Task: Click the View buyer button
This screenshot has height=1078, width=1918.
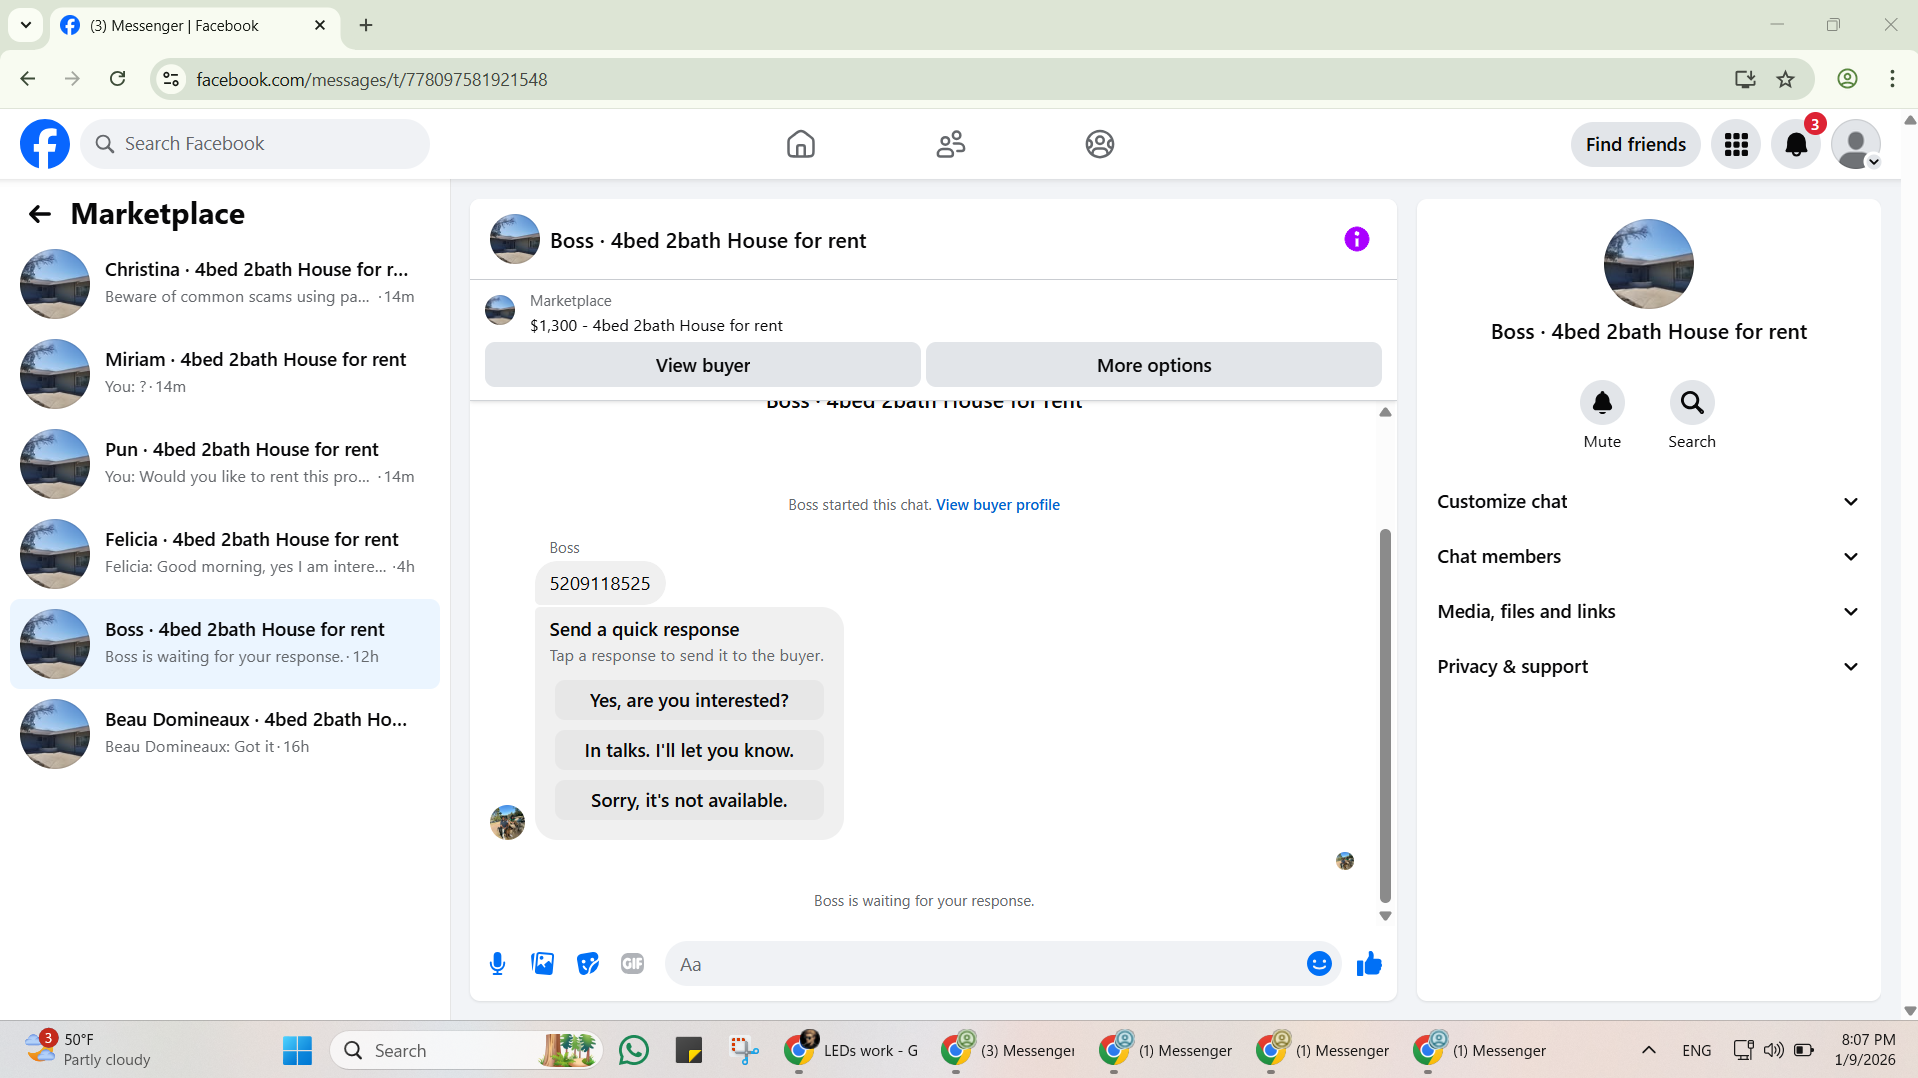Action: 702,365
